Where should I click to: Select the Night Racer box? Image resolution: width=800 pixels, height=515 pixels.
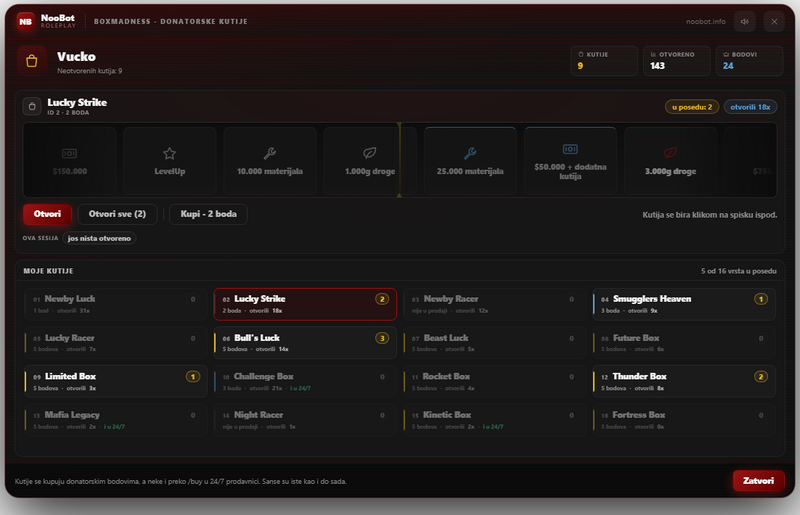305,420
